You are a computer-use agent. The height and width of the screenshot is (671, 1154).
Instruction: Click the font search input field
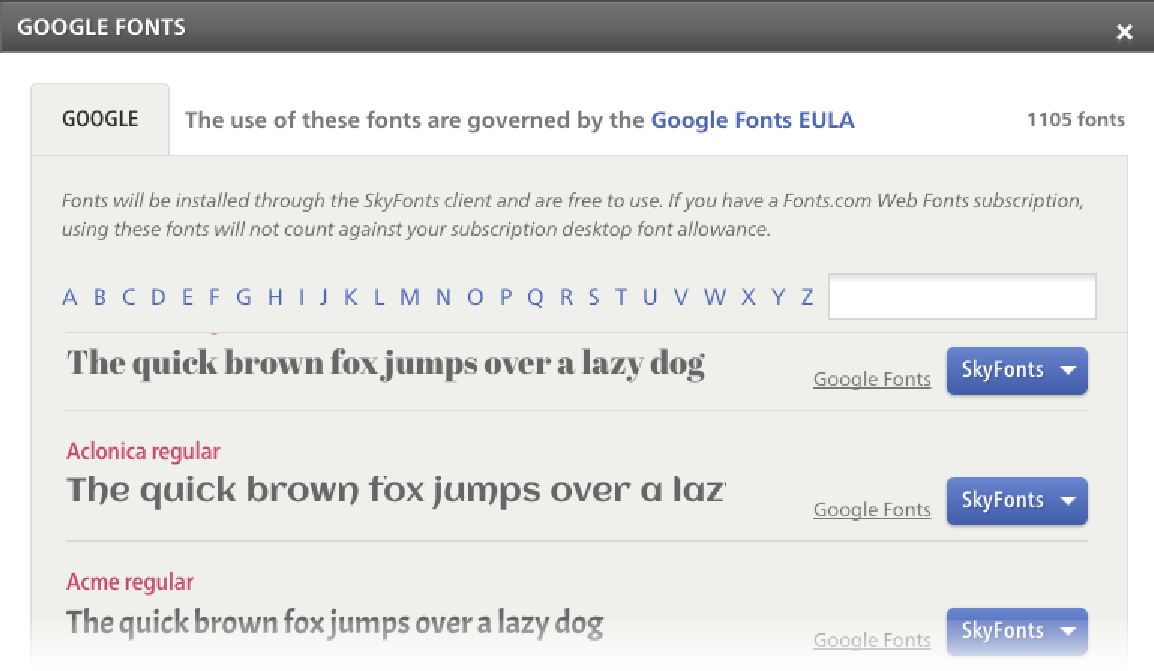962,297
